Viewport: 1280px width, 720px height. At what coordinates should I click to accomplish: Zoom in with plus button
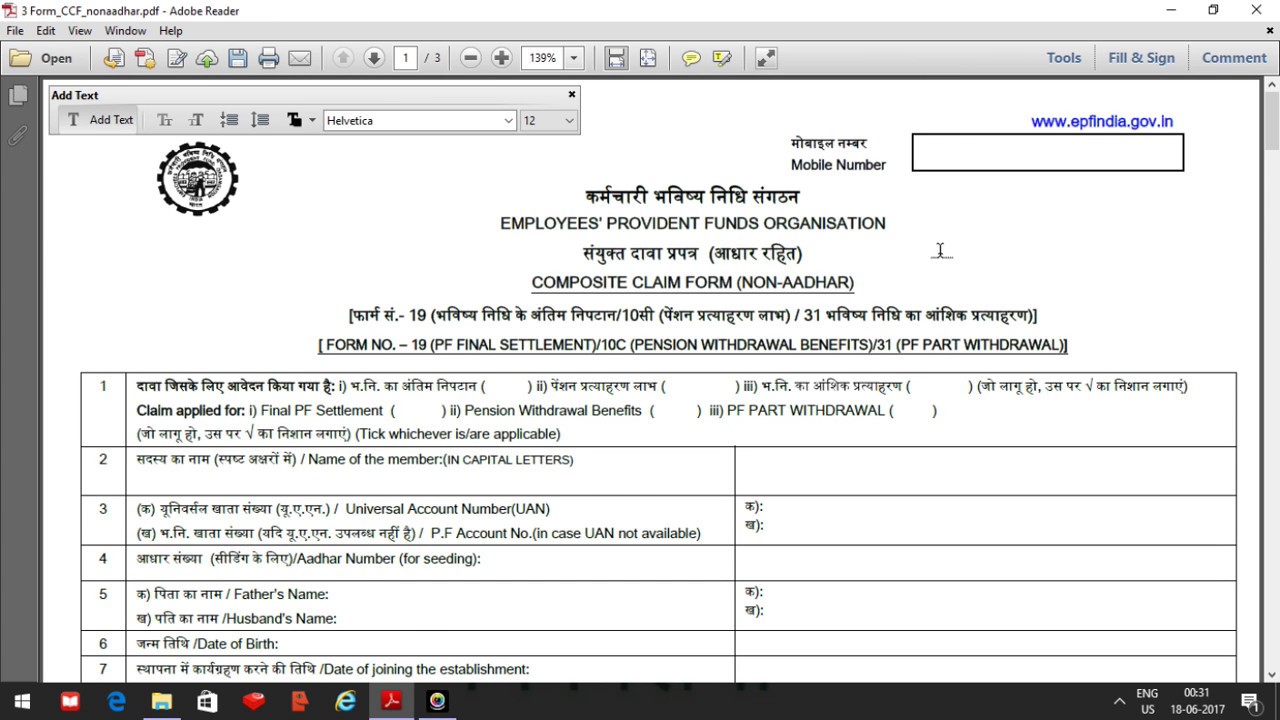tap(502, 58)
